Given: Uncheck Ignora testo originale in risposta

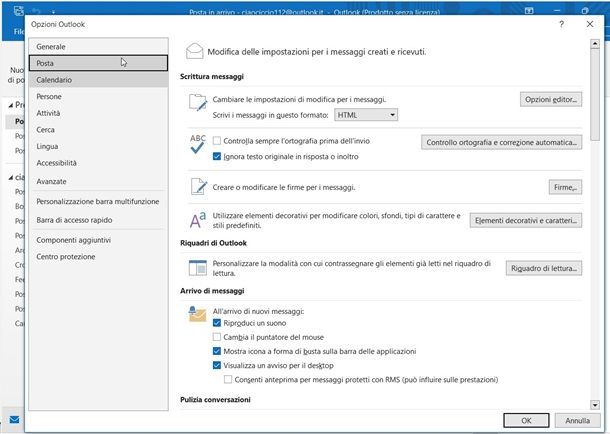Looking at the screenshot, I should click(217, 156).
